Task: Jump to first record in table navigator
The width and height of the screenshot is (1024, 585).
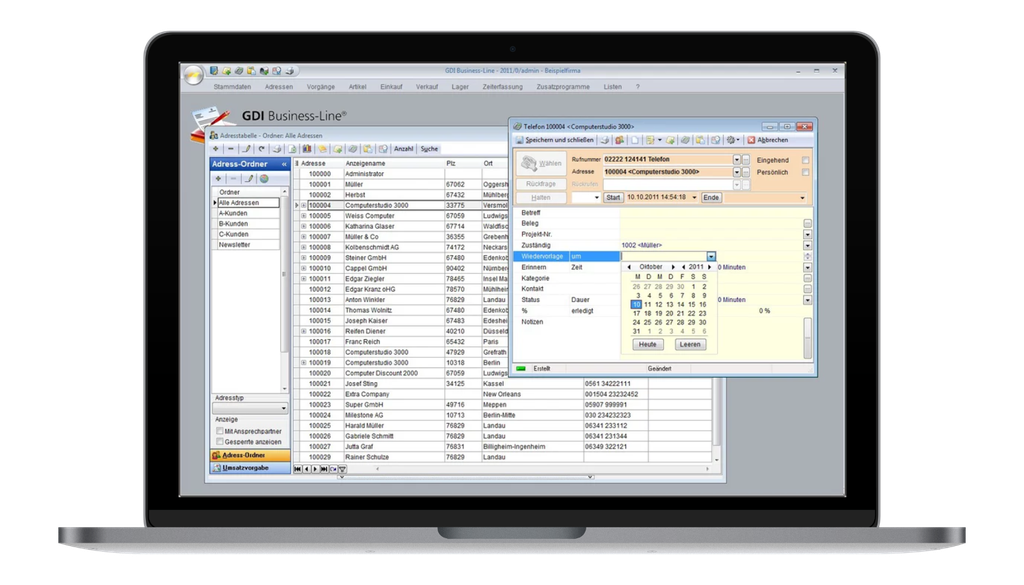Action: pos(298,469)
